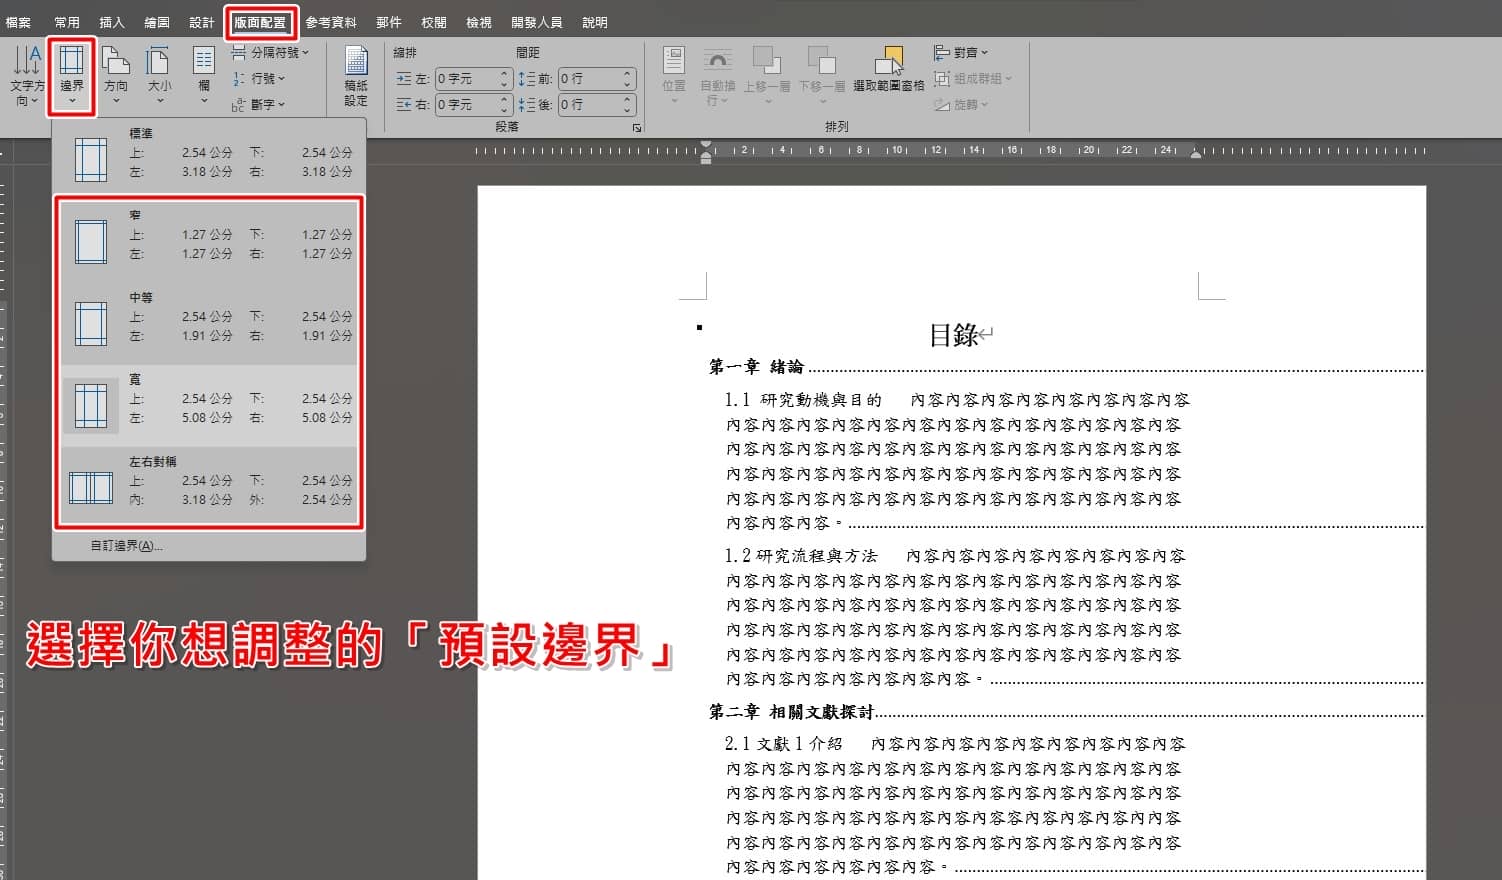
Task: Switch to the 校閱 review tab
Action: 434,22
